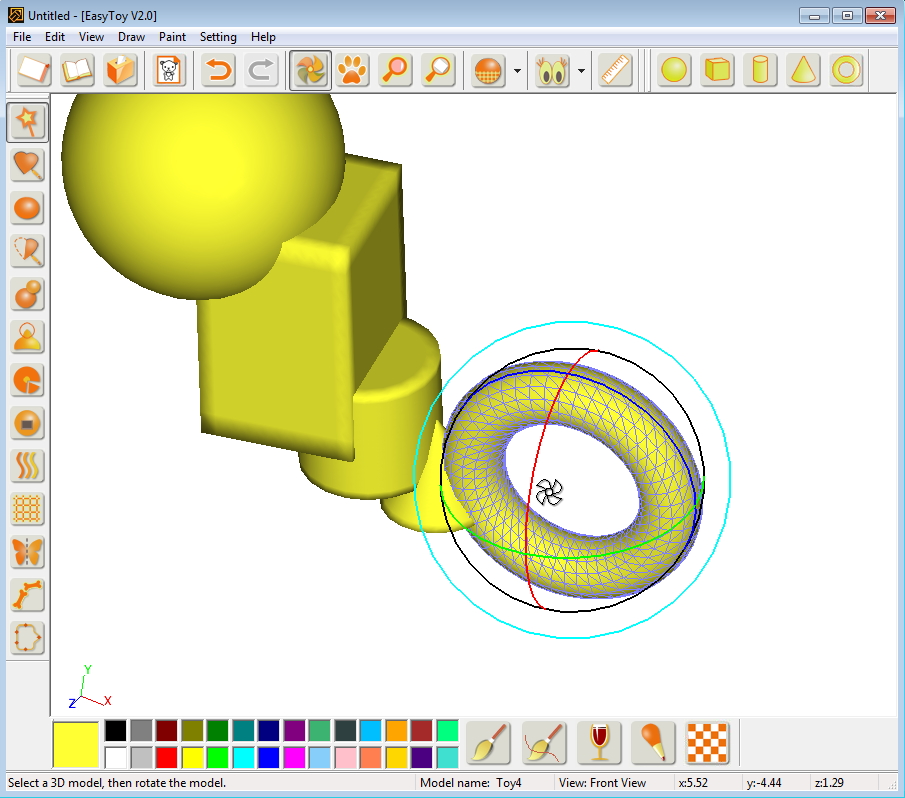Viewport: 905px width, 798px height.
Task: Click the 'Model name: Toy4' status text
Action: [470, 783]
